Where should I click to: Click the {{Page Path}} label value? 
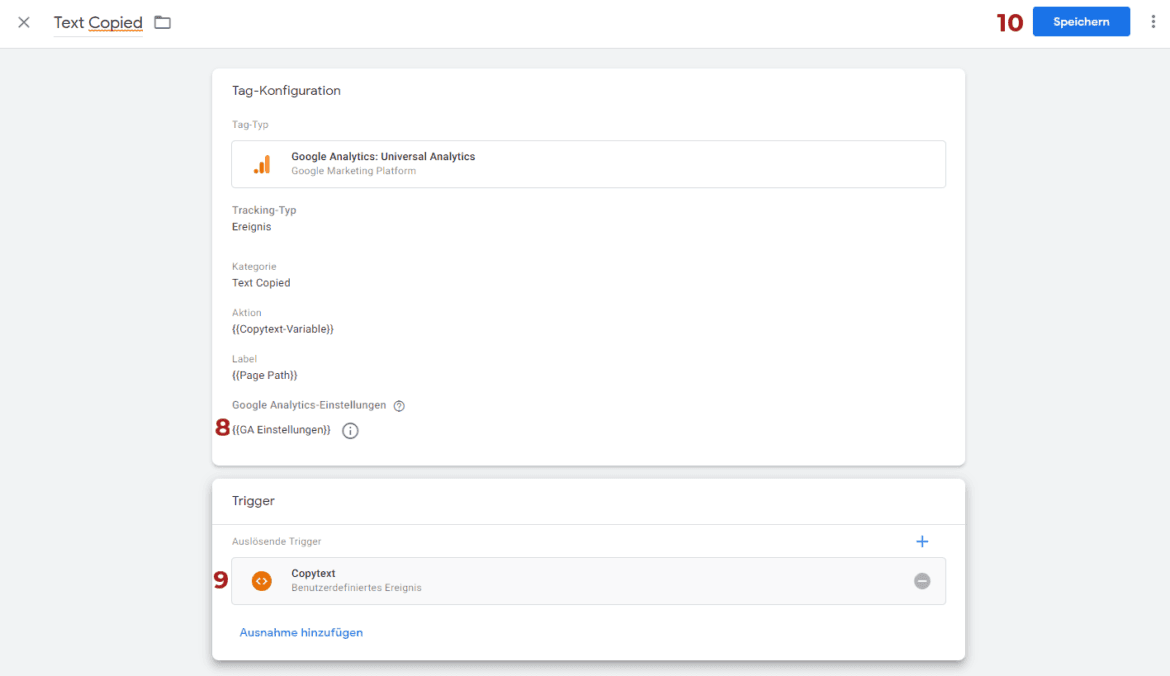(265, 375)
